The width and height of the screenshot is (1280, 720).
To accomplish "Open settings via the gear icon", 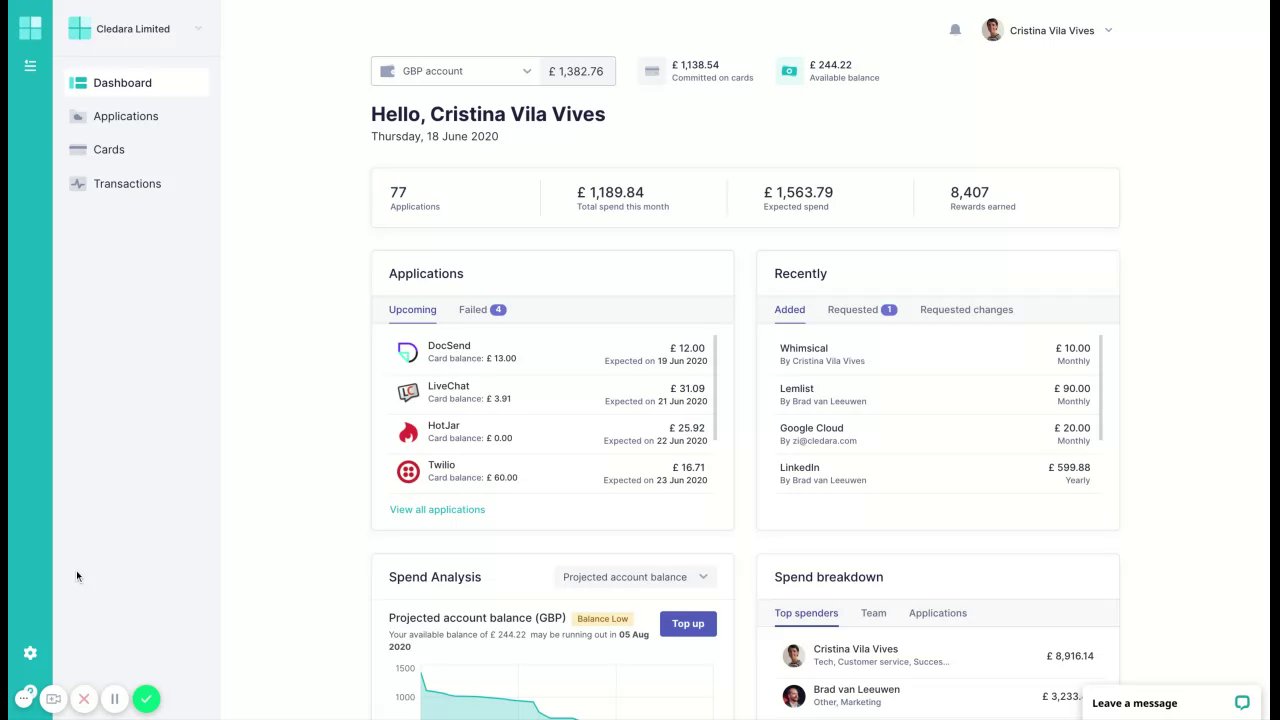I will point(30,653).
